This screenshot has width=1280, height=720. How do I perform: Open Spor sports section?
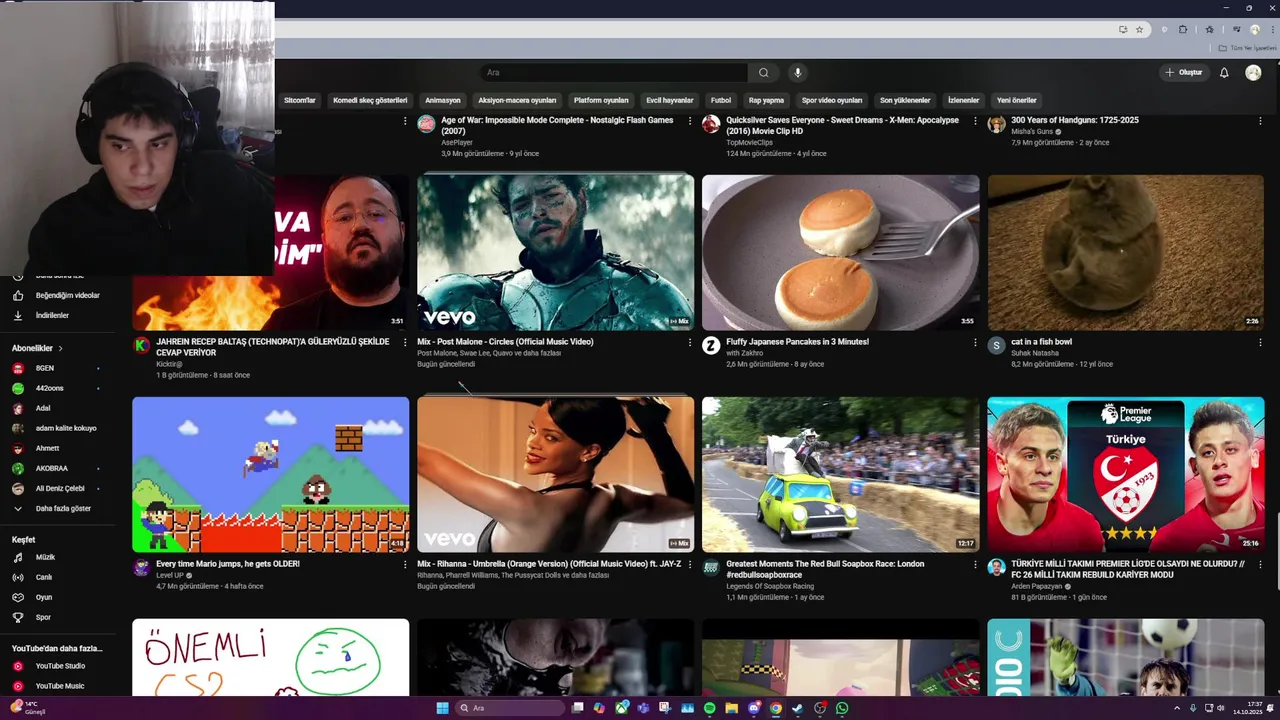(x=58, y=617)
